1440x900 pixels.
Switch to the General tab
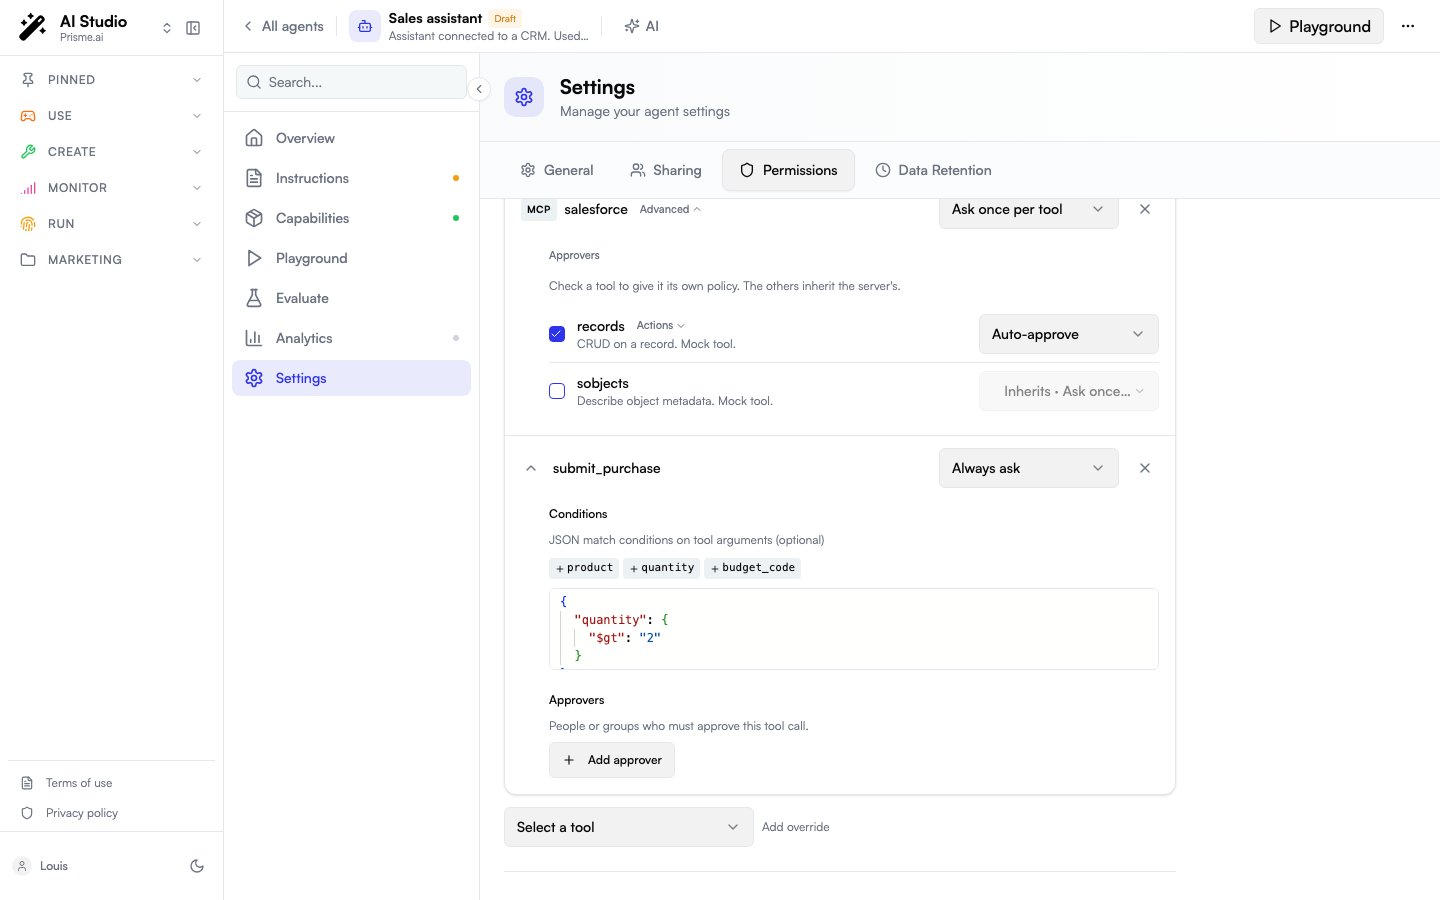(x=557, y=170)
